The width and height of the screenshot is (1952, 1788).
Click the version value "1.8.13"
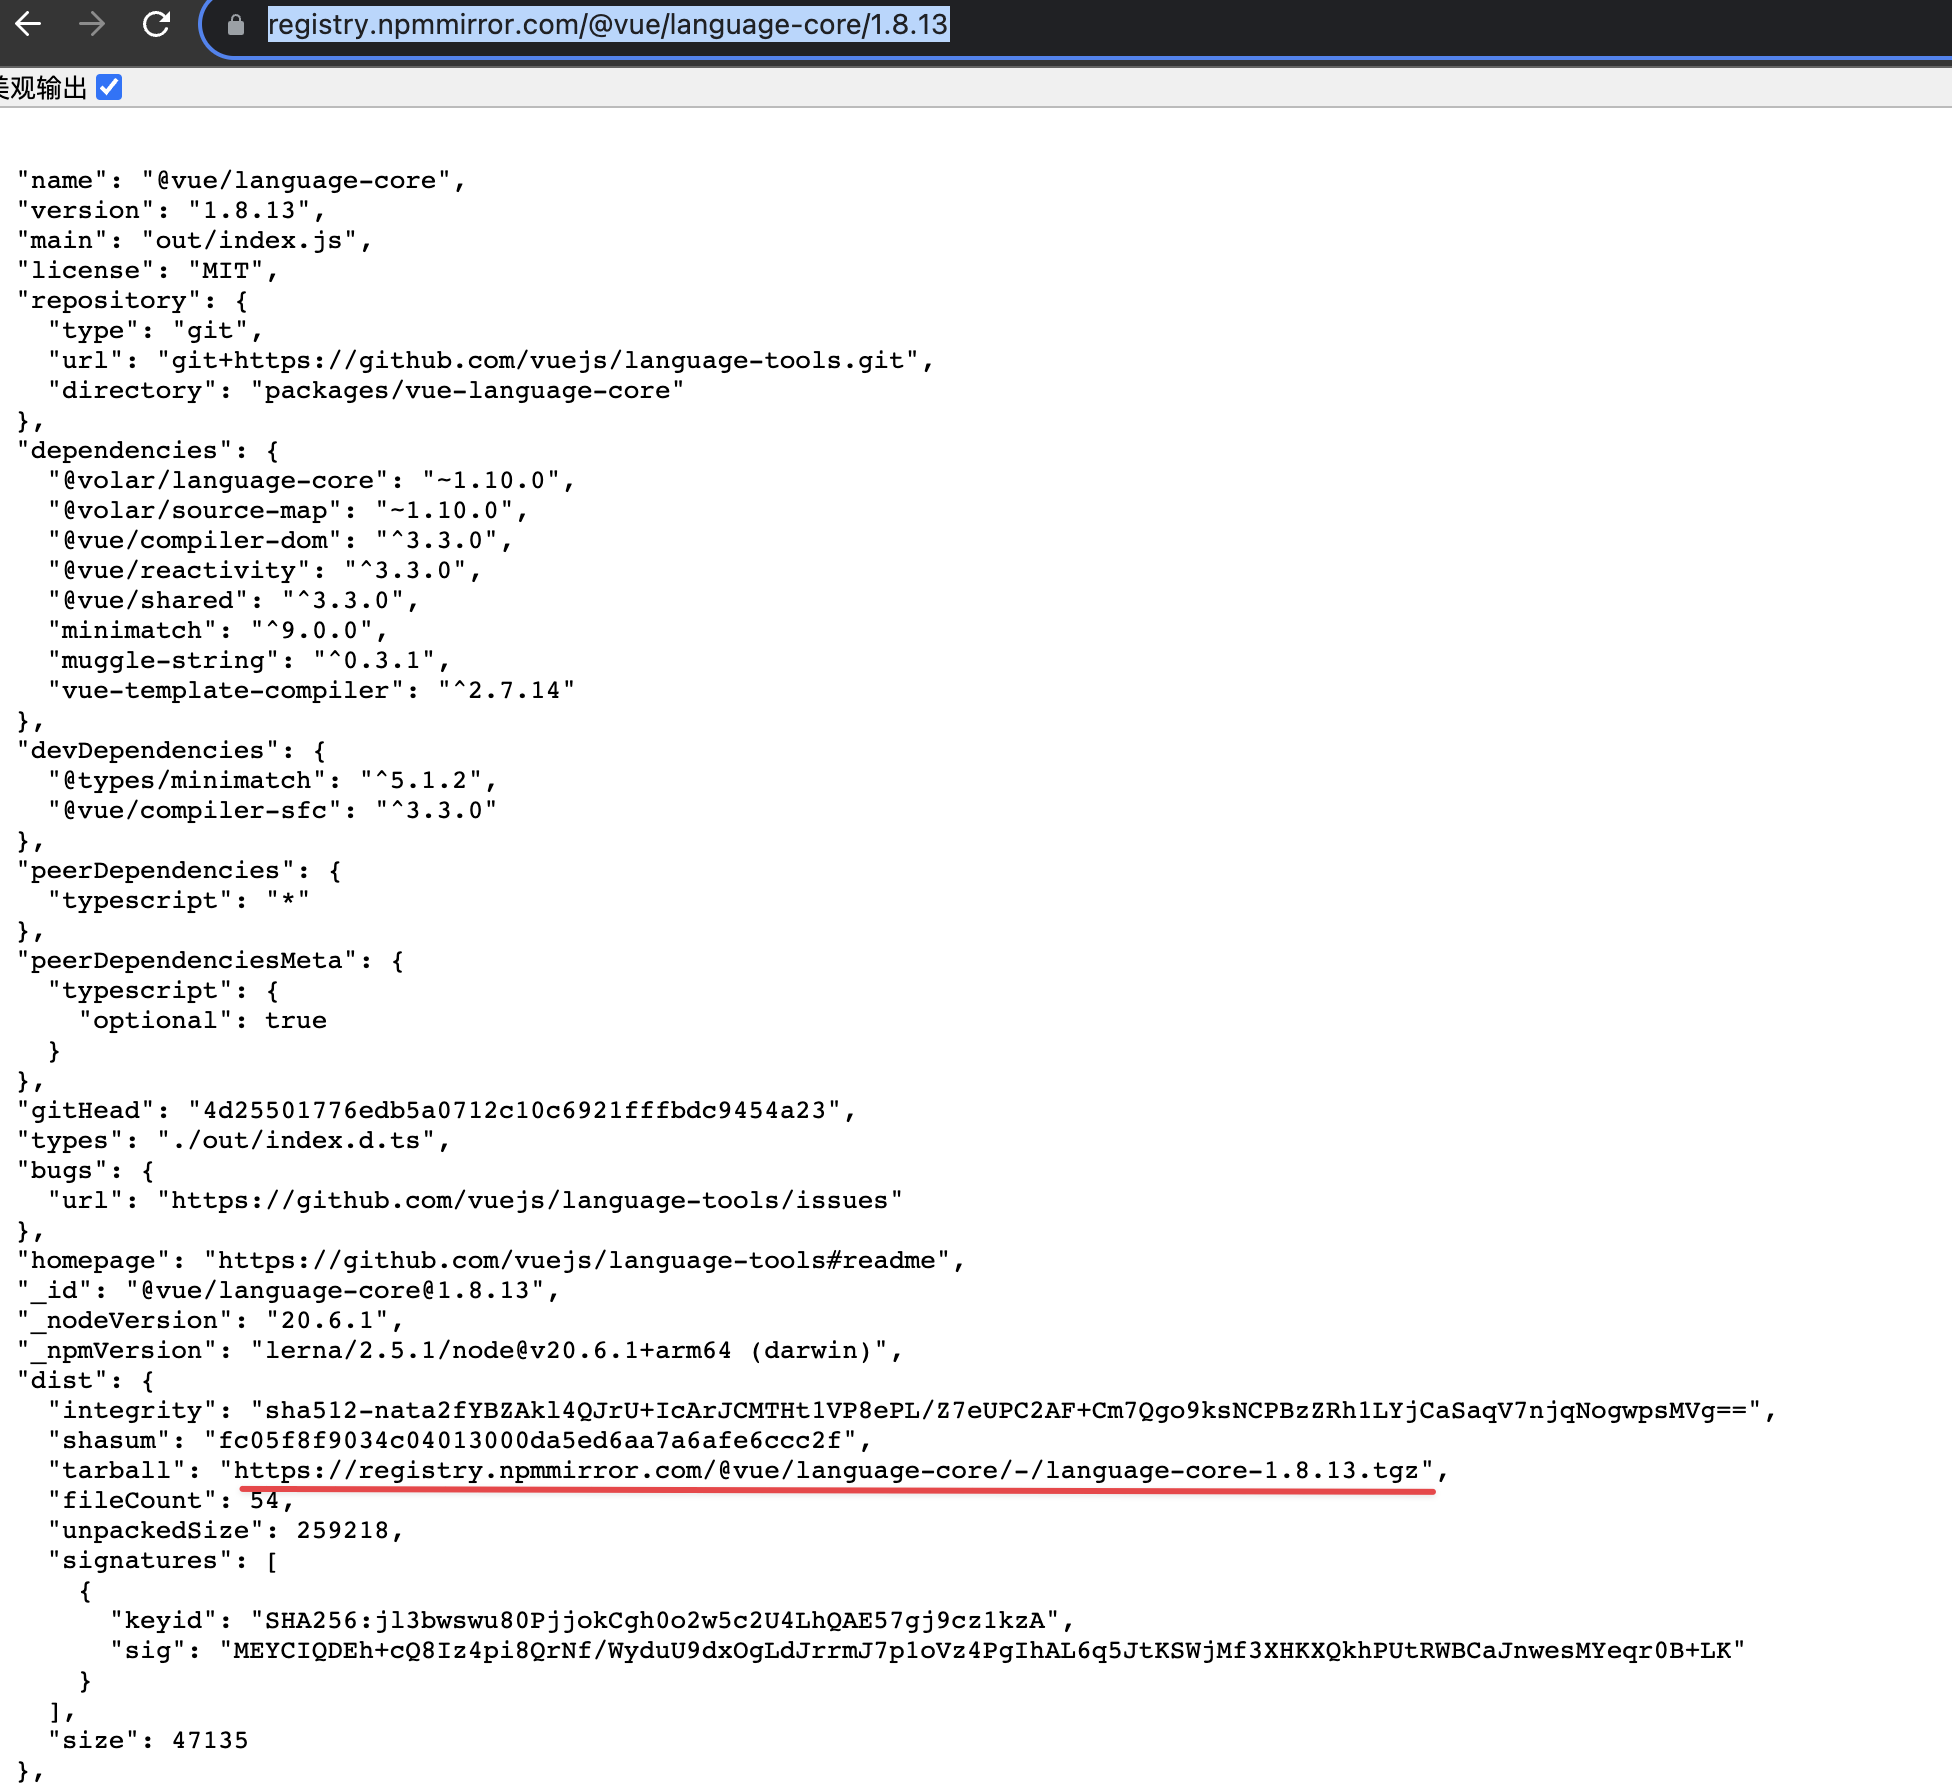pos(250,211)
